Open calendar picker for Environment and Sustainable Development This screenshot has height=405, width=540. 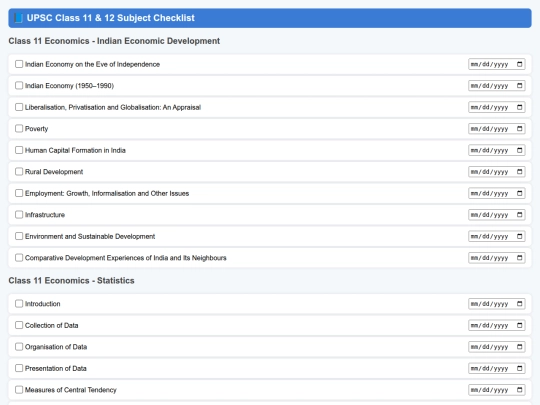[520, 236]
